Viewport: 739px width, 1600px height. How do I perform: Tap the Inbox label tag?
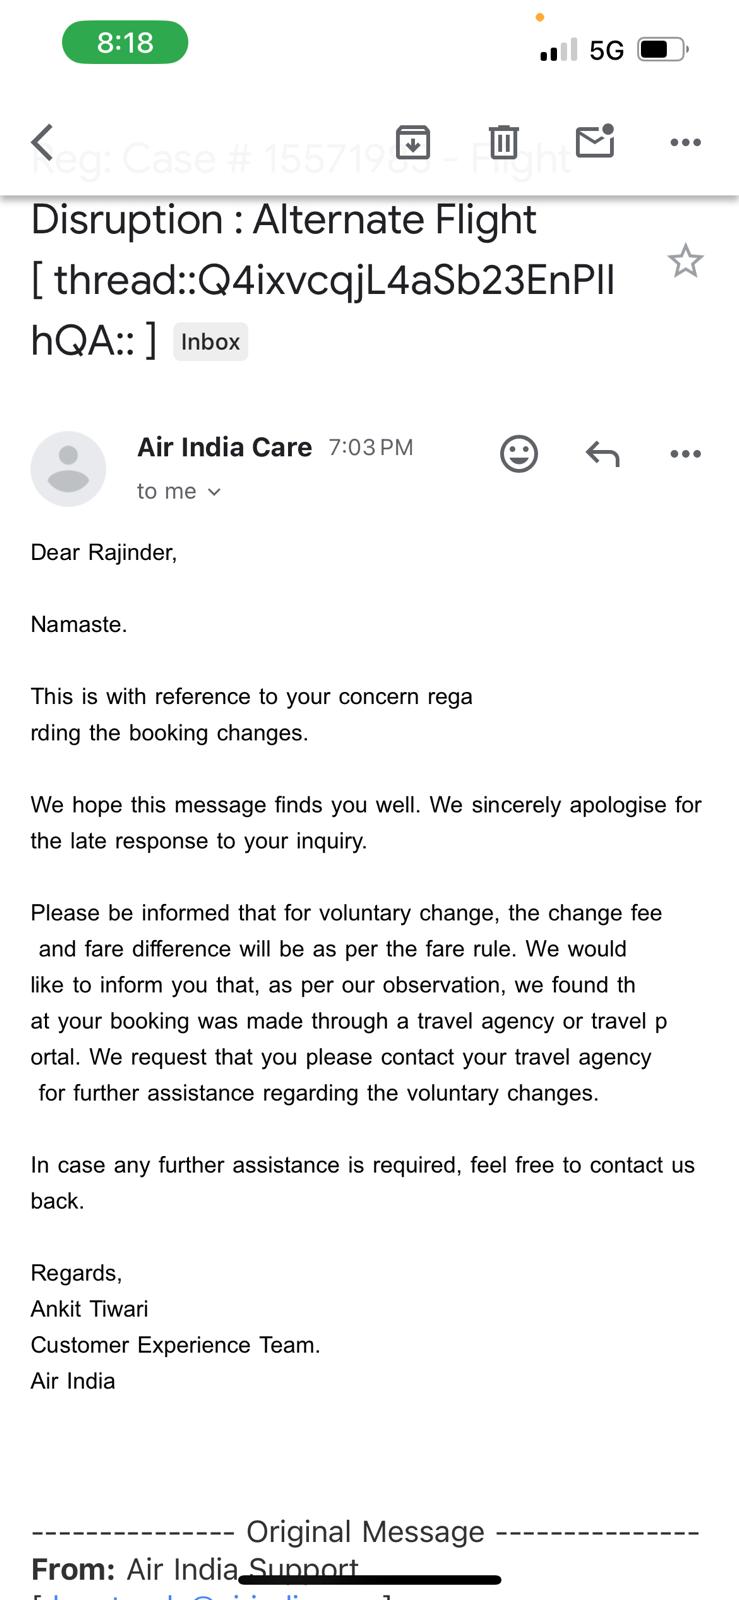pos(210,342)
